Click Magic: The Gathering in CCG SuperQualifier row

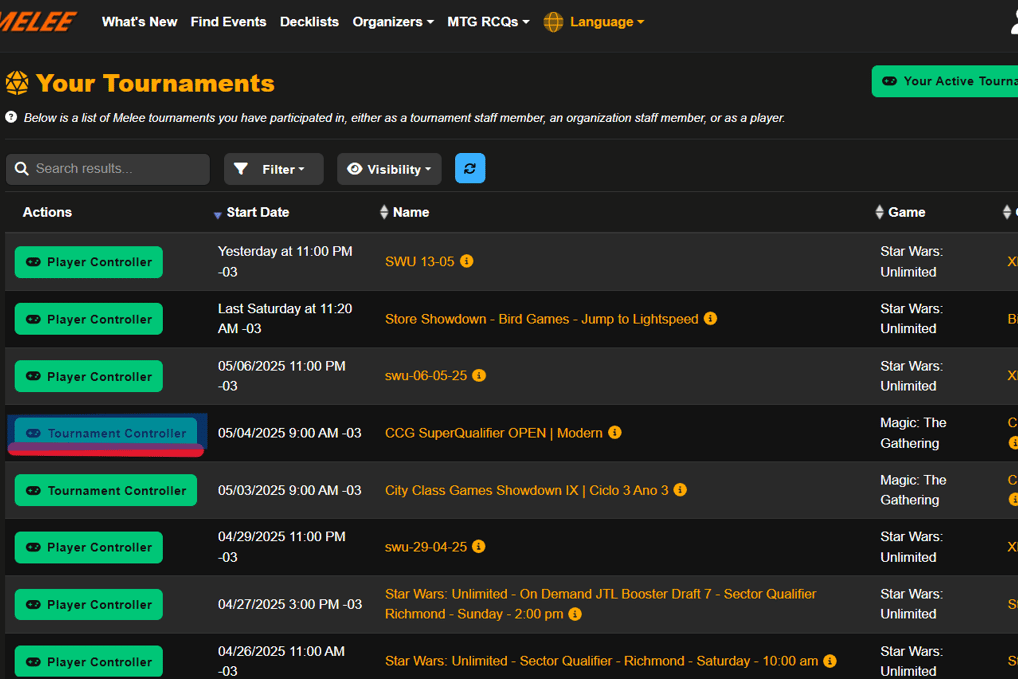(x=913, y=433)
